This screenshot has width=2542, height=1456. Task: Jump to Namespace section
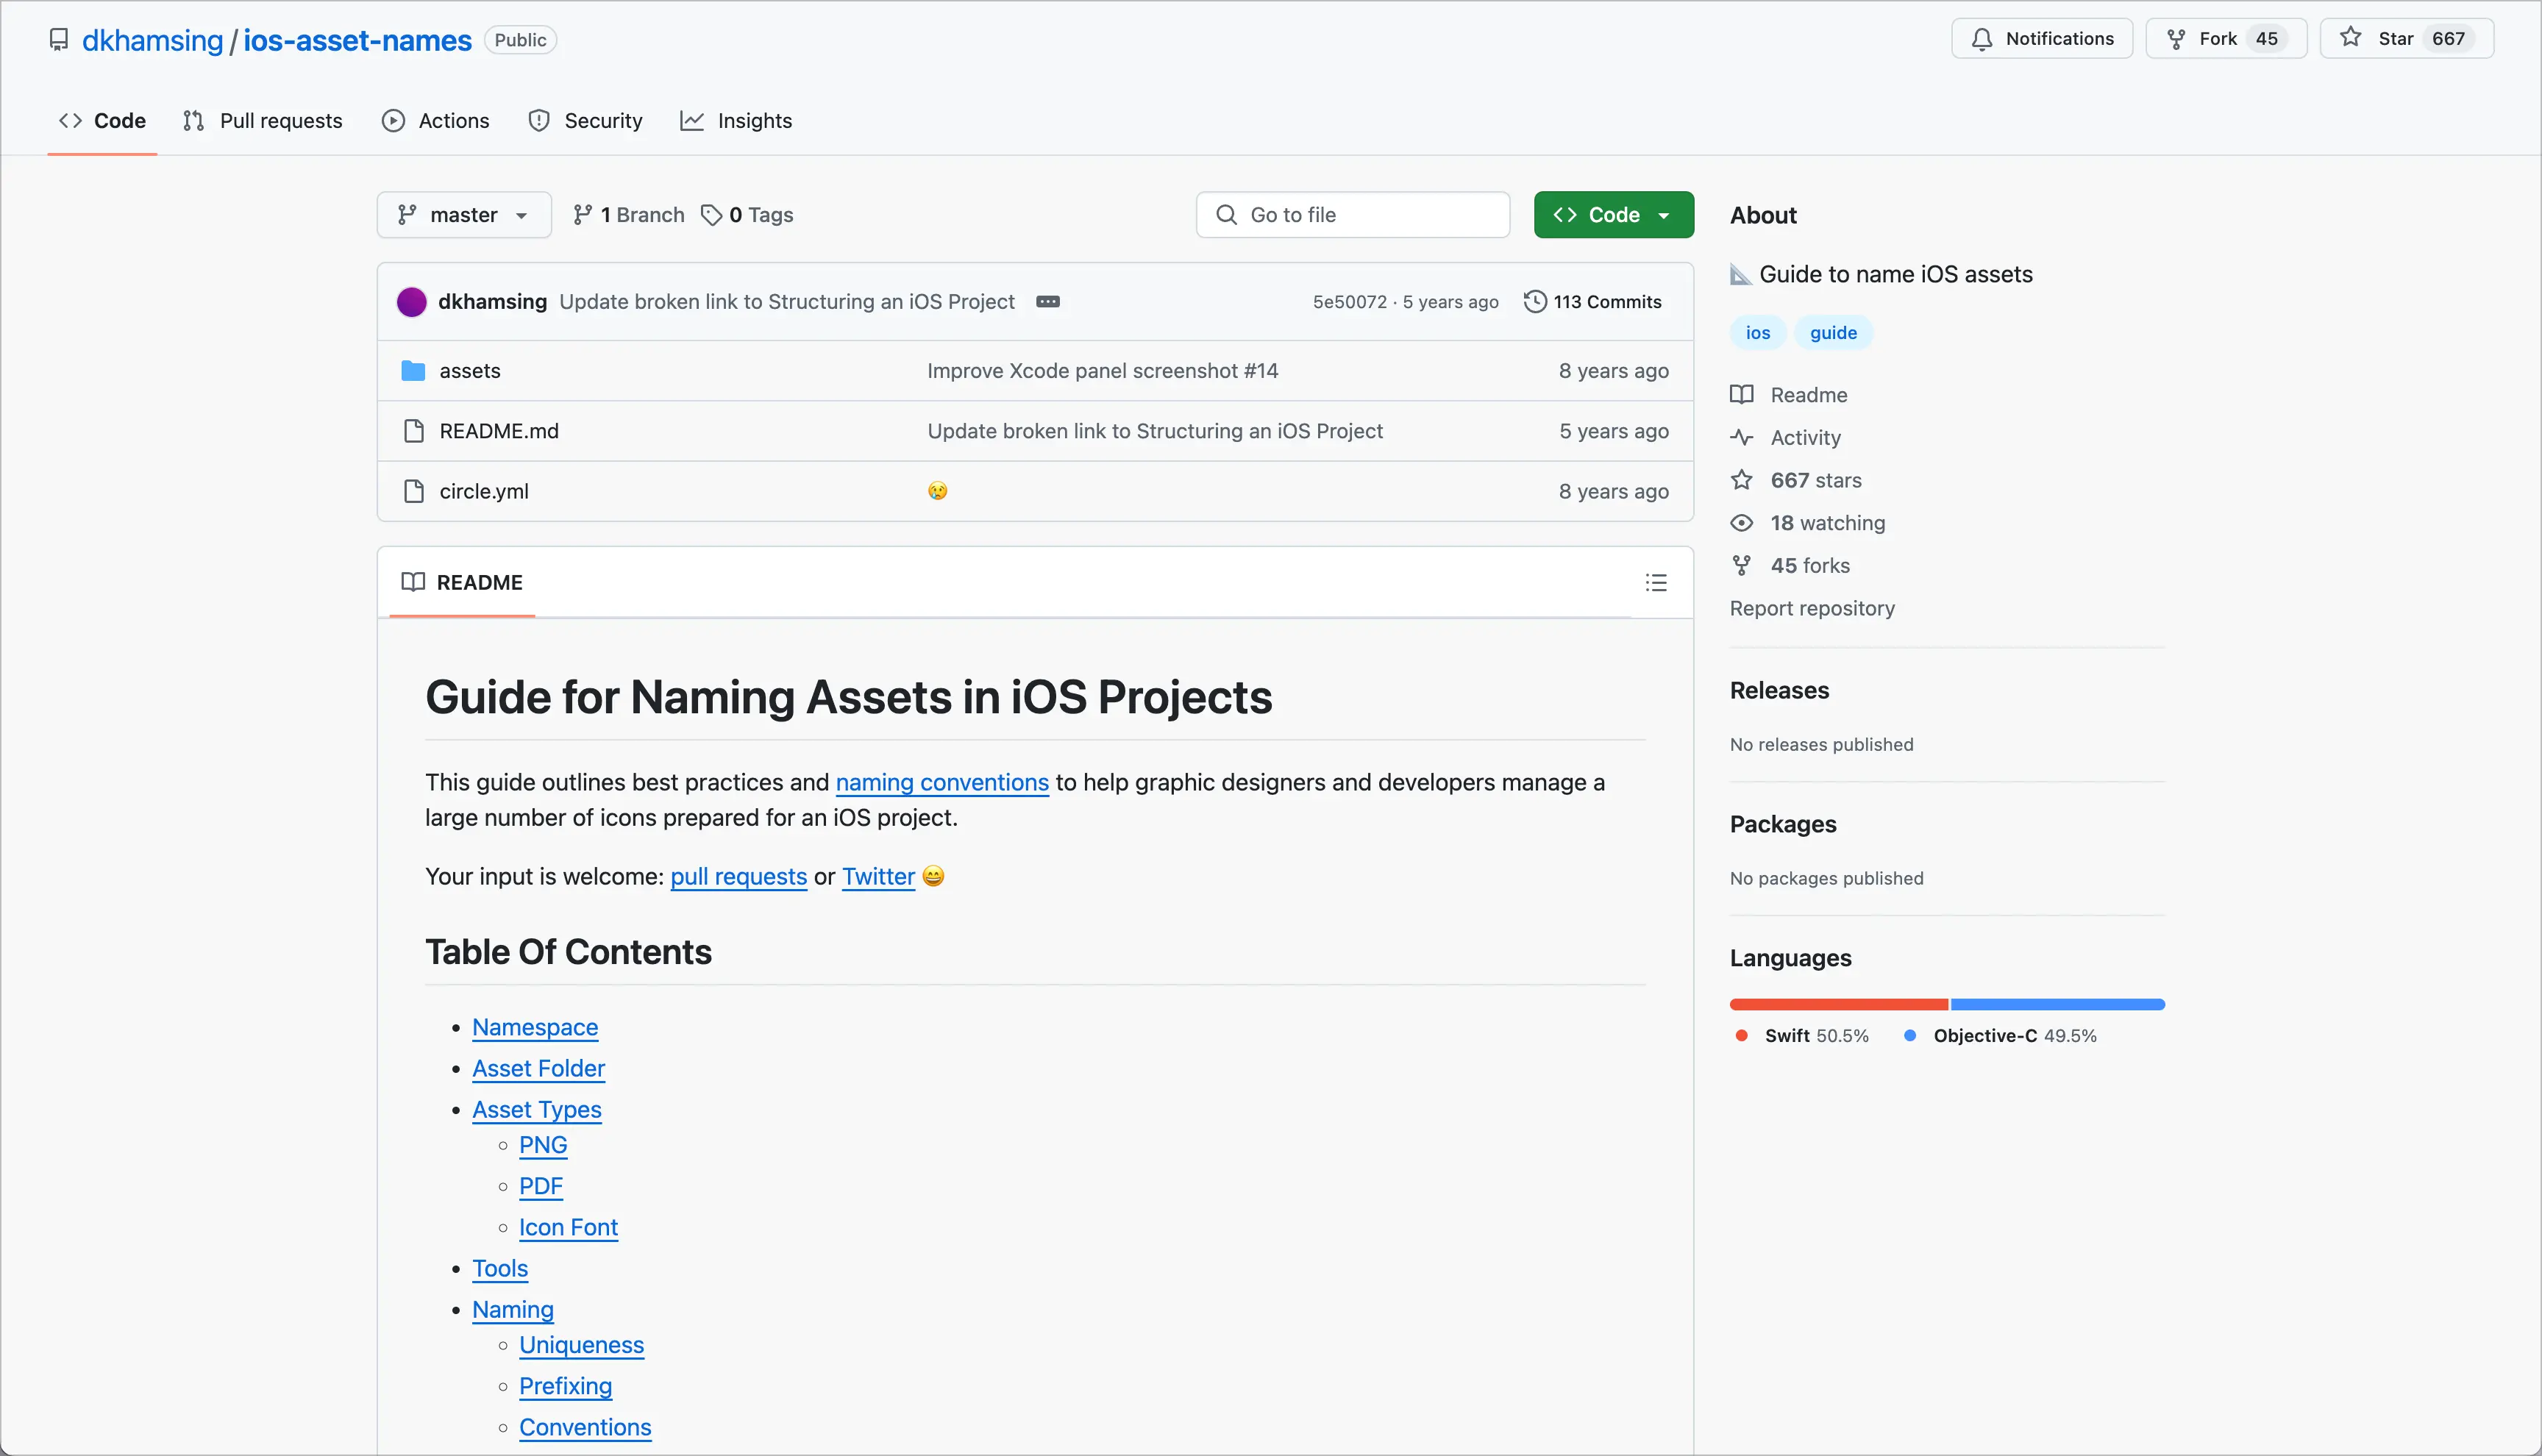pyautogui.click(x=535, y=1027)
